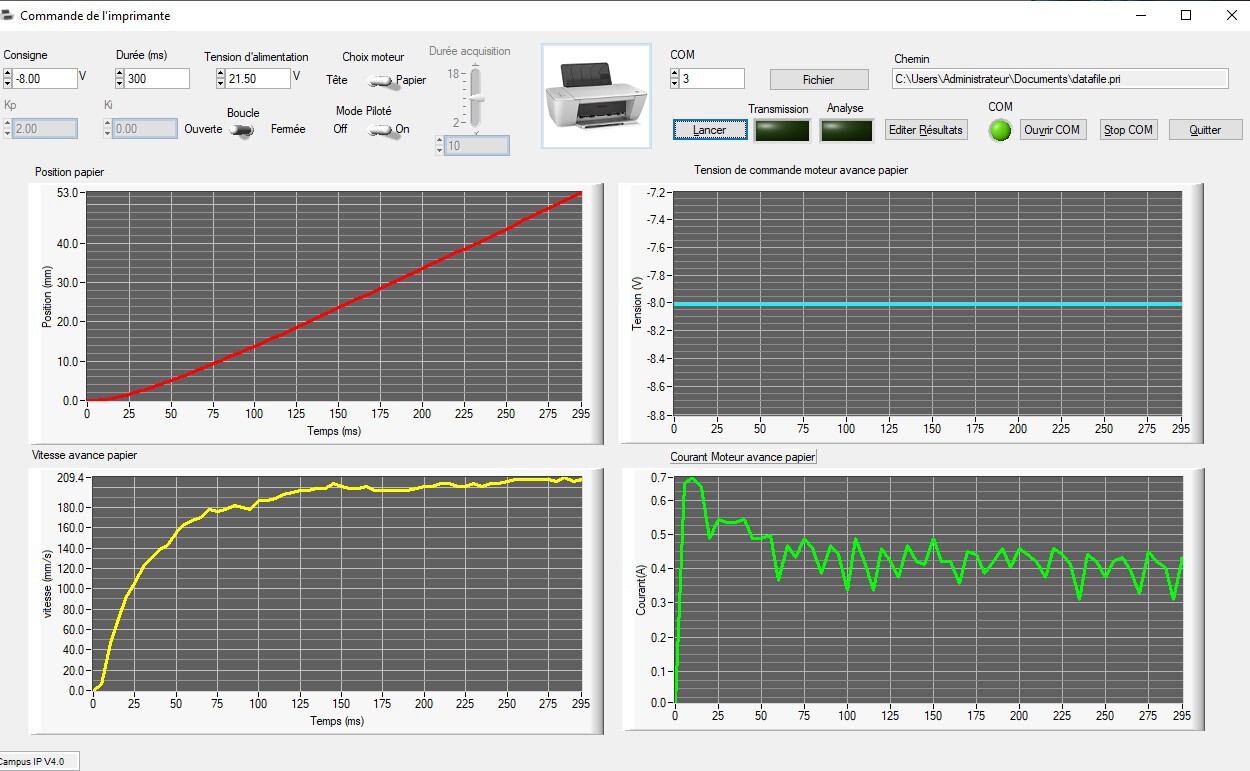Increase Tension d'alimentation with up arrow
This screenshot has width=1250, height=771.
(x=221, y=73)
